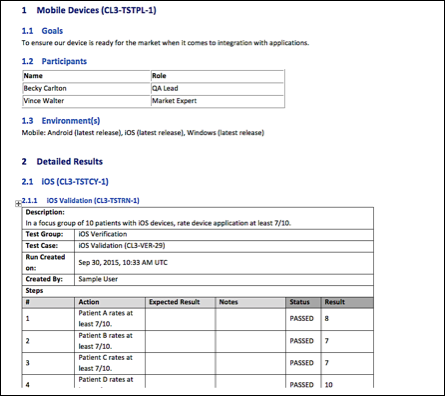445x396 pixels.
Task: Click heading 'iOS Validation (CL3-TSTRN-1)'
Action: pos(93,201)
